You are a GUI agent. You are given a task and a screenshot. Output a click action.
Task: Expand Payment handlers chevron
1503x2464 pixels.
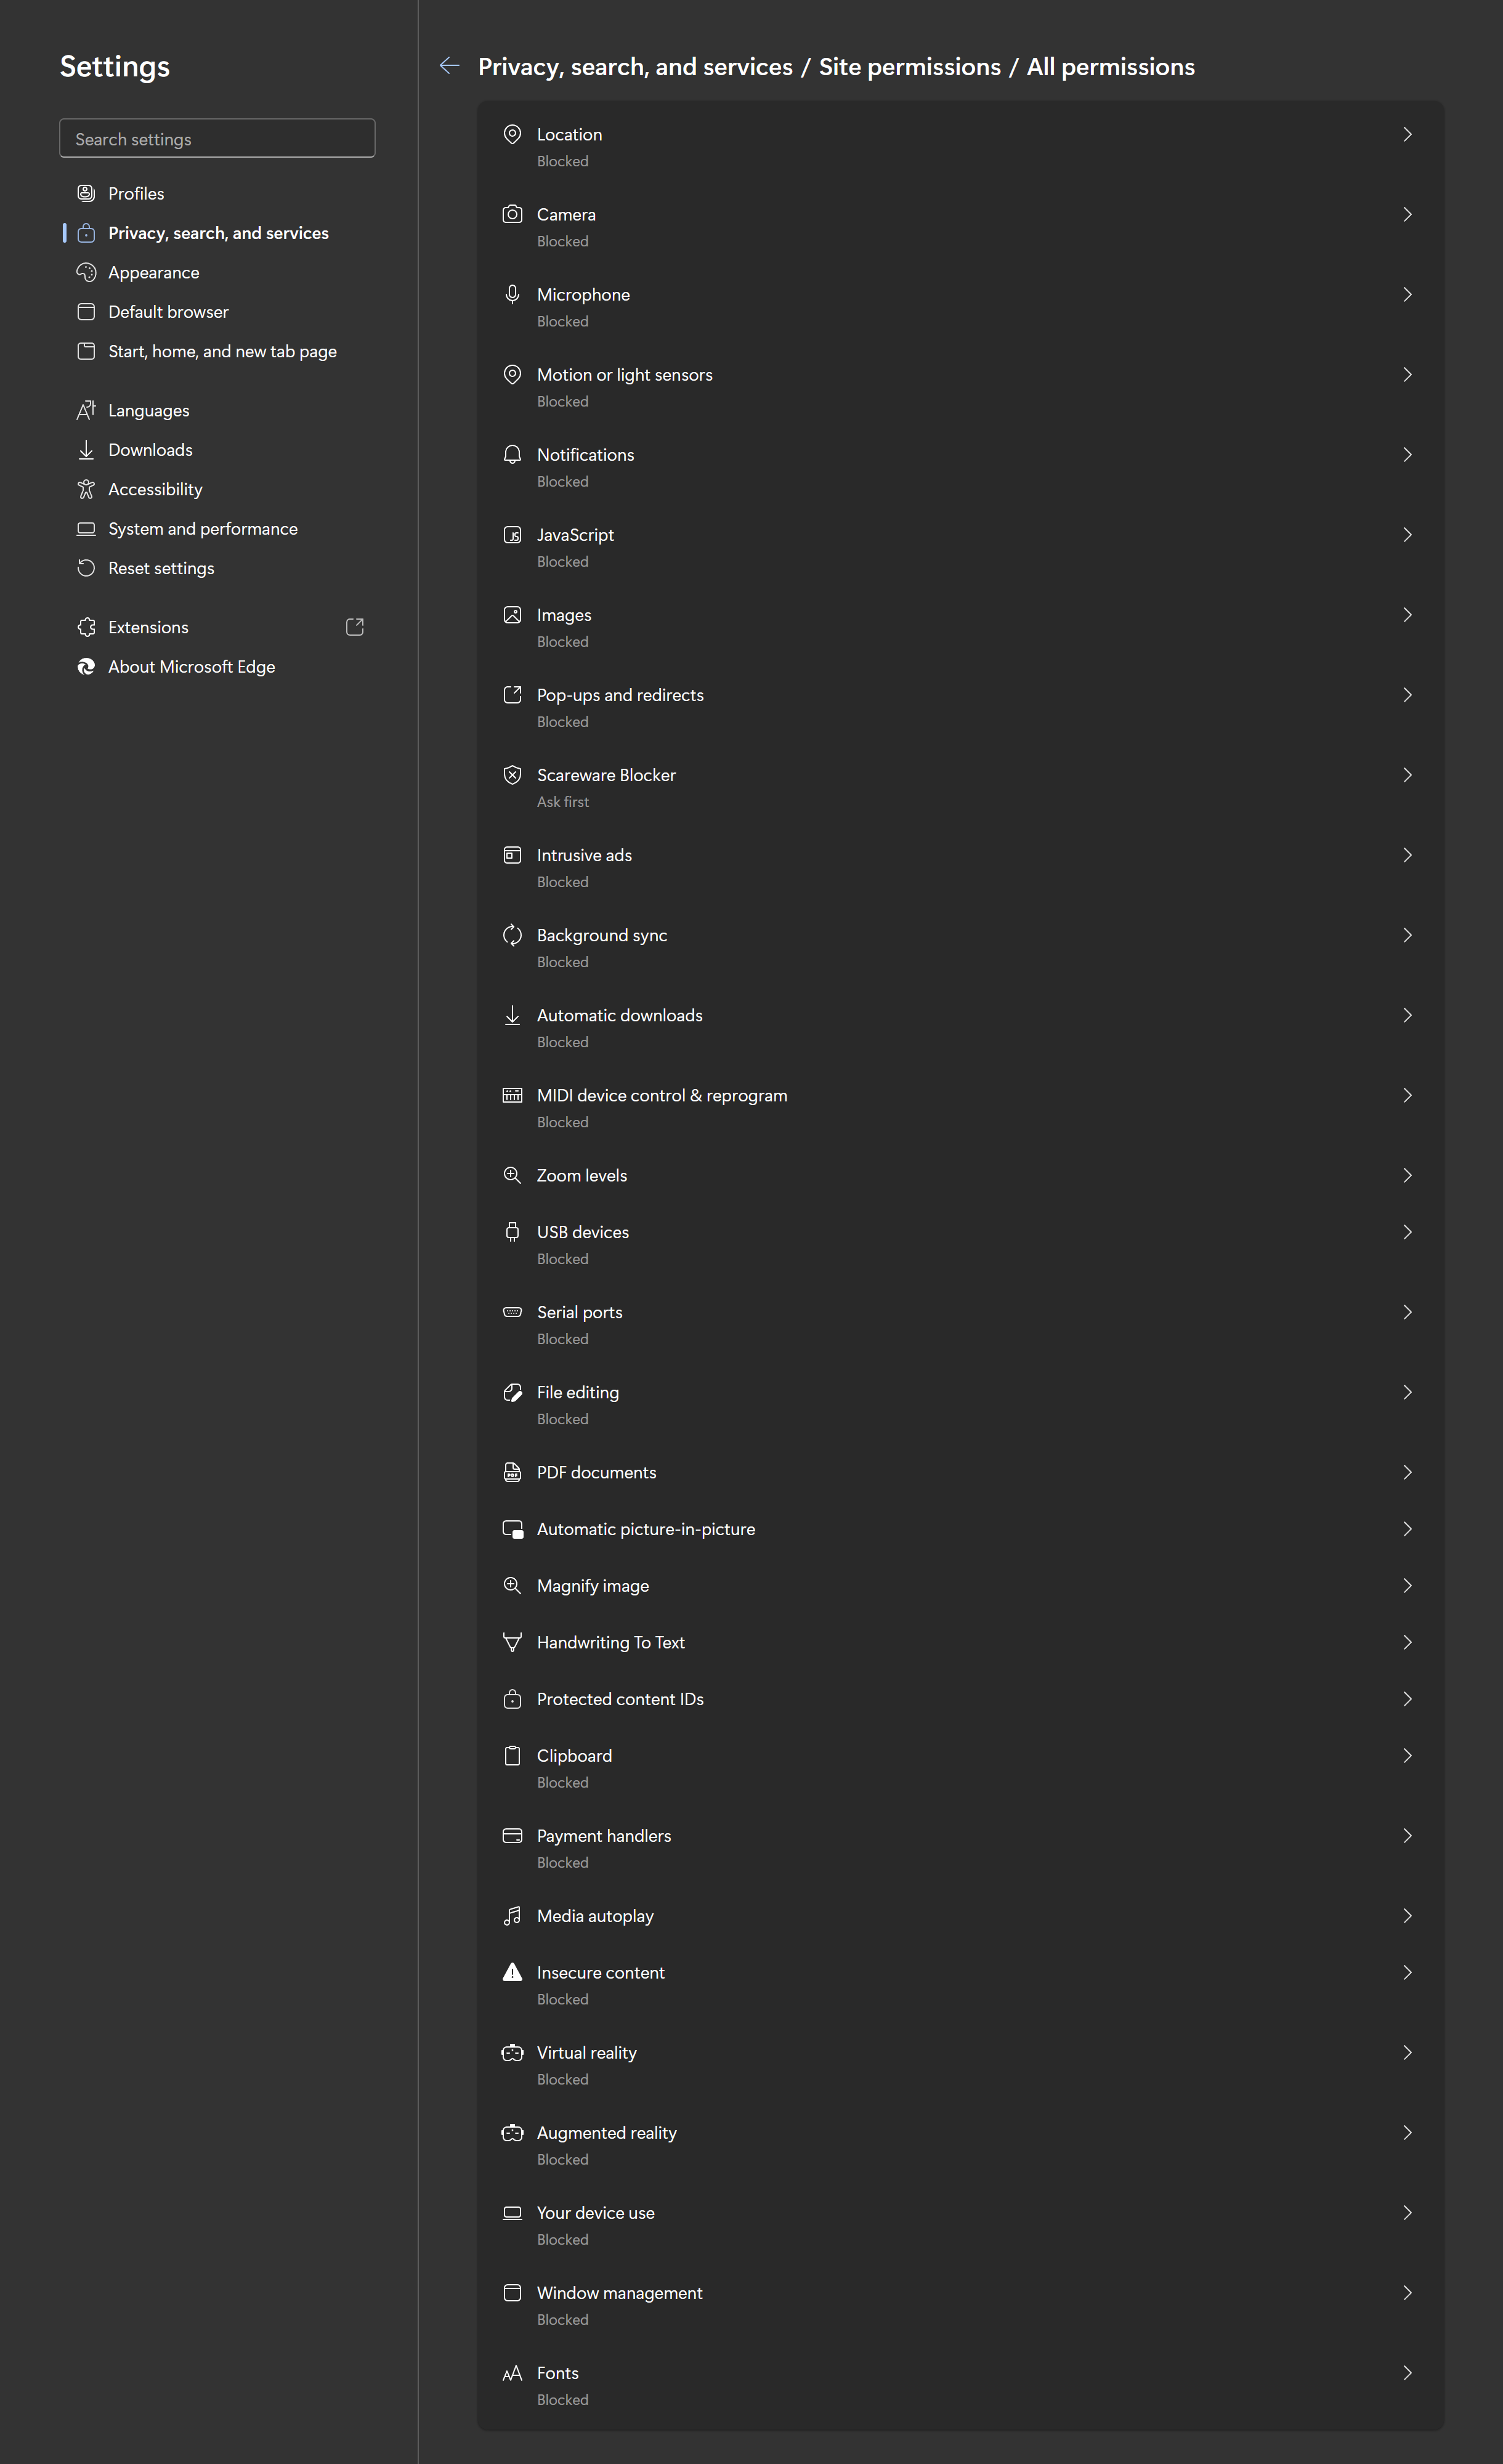click(1407, 1835)
